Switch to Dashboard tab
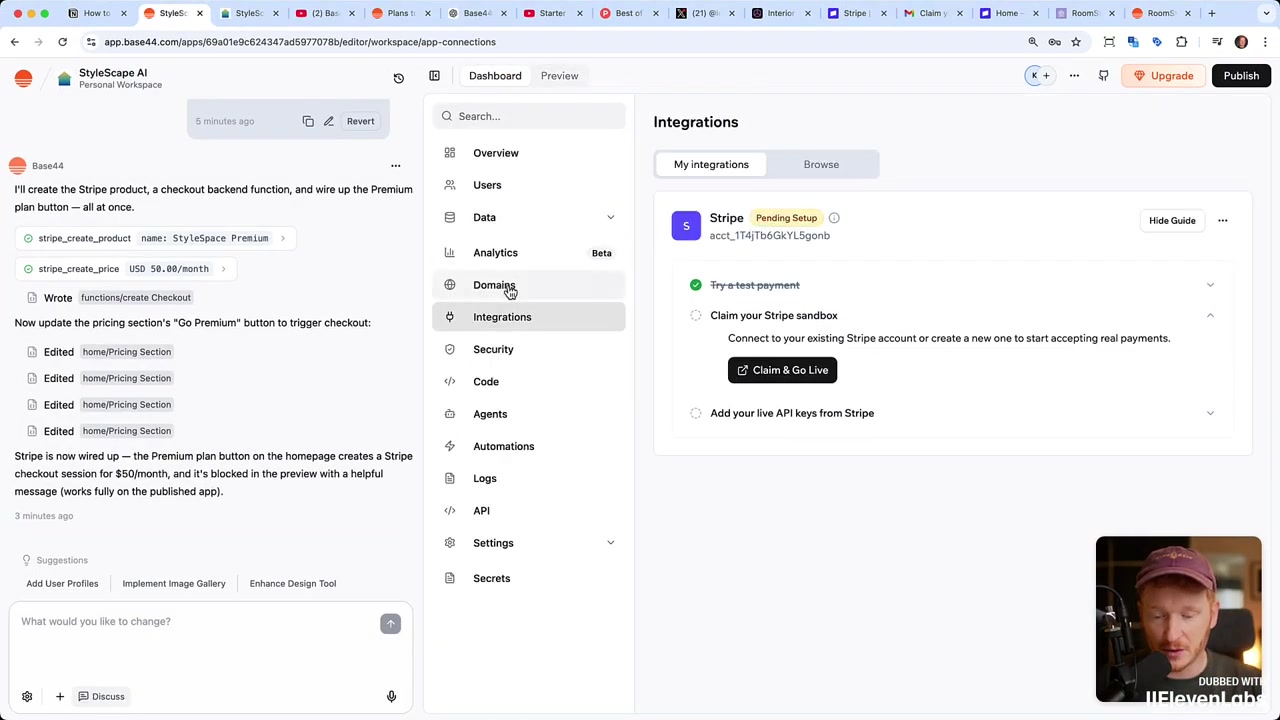The width and height of the screenshot is (1280, 720). (x=495, y=76)
